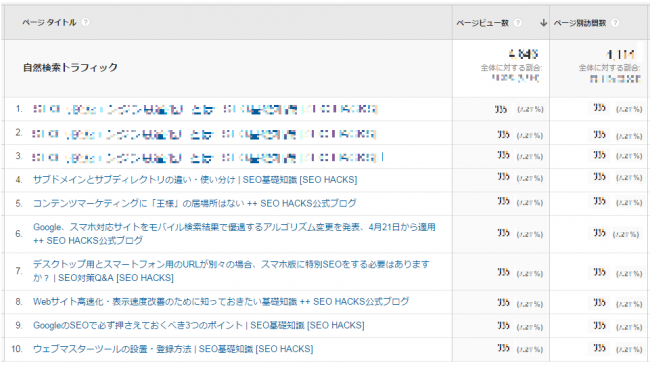Open row 6 Google スマホ対応サイト link
The image size is (650, 365).
pos(234,234)
